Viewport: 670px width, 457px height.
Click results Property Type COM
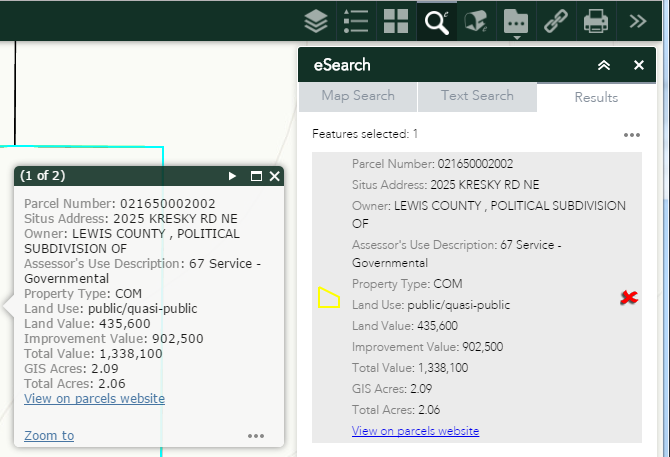[407, 284]
